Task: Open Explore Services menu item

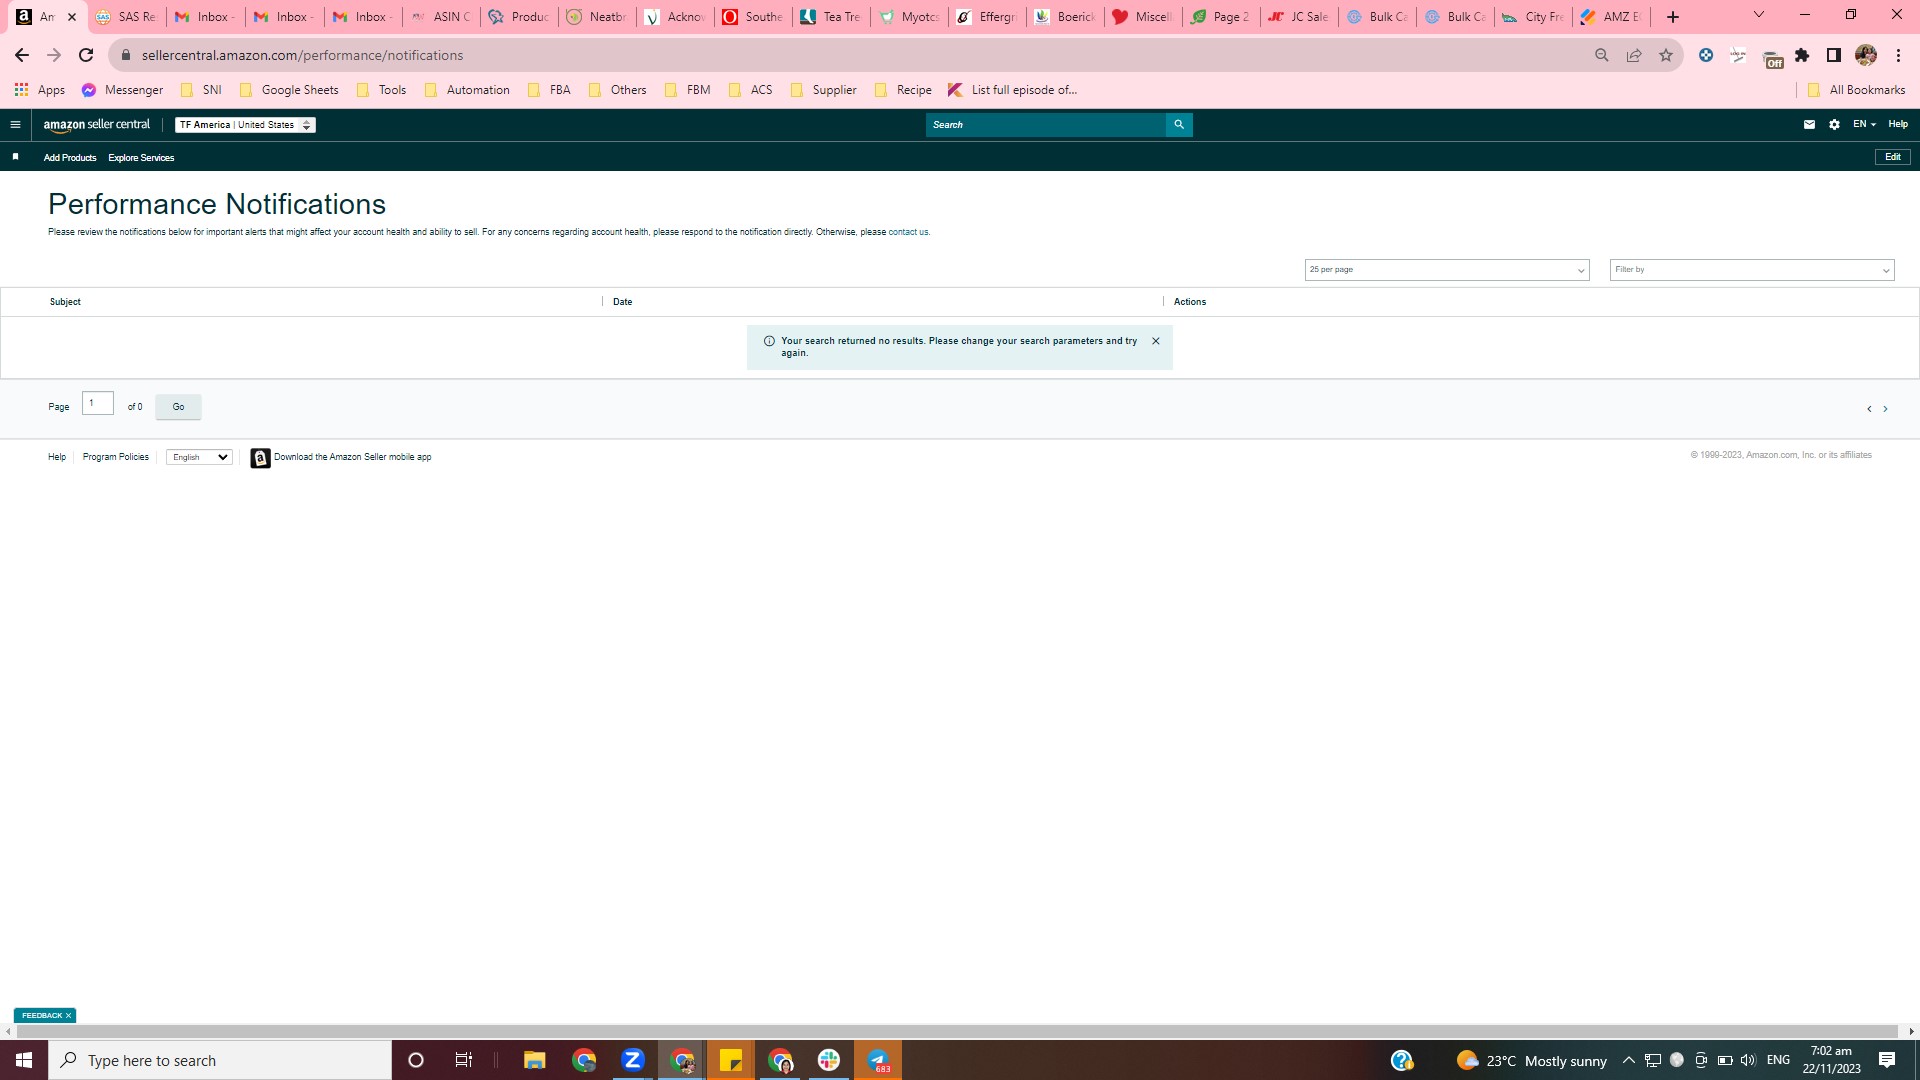Action: tap(141, 158)
